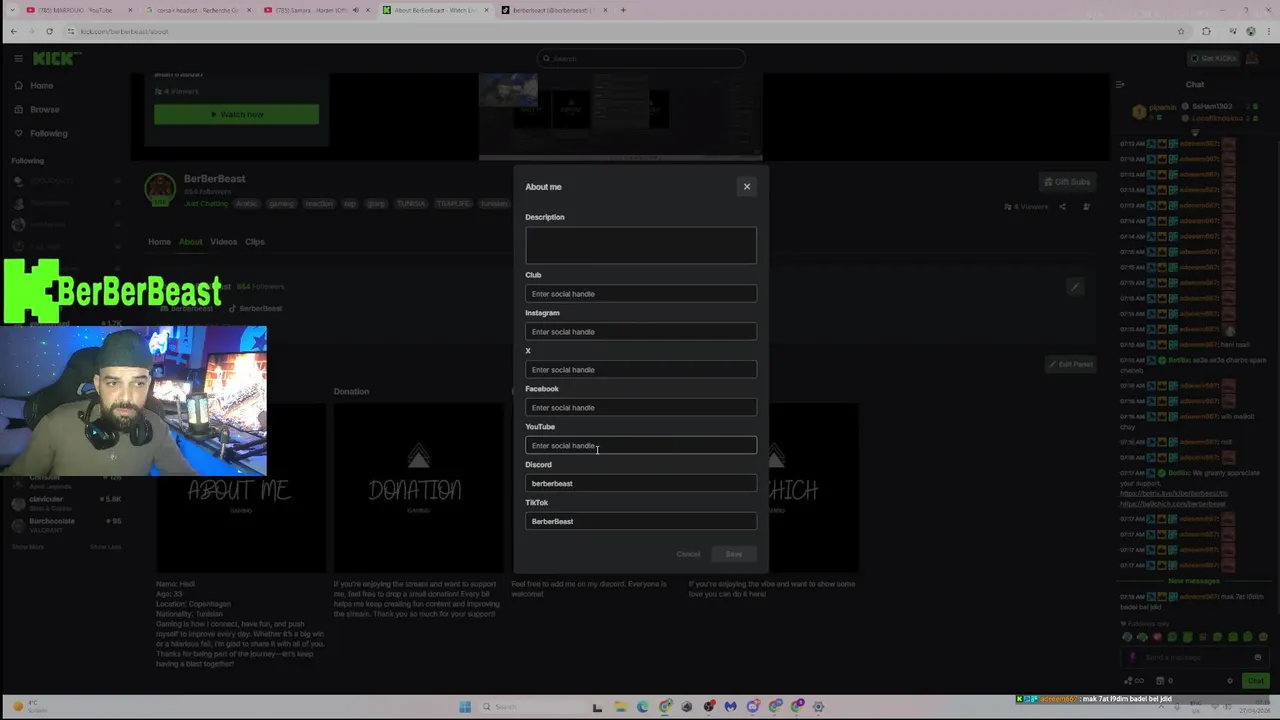Open Microsoft Edge from taskbar

coord(642,707)
